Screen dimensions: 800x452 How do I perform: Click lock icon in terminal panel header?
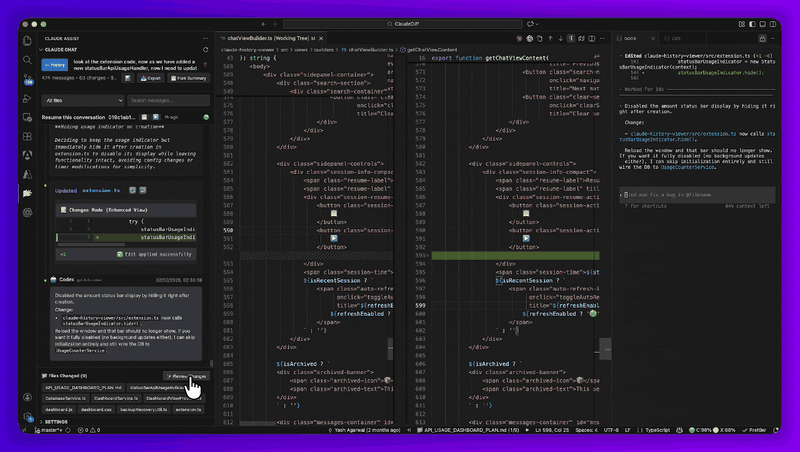coord(762,38)
